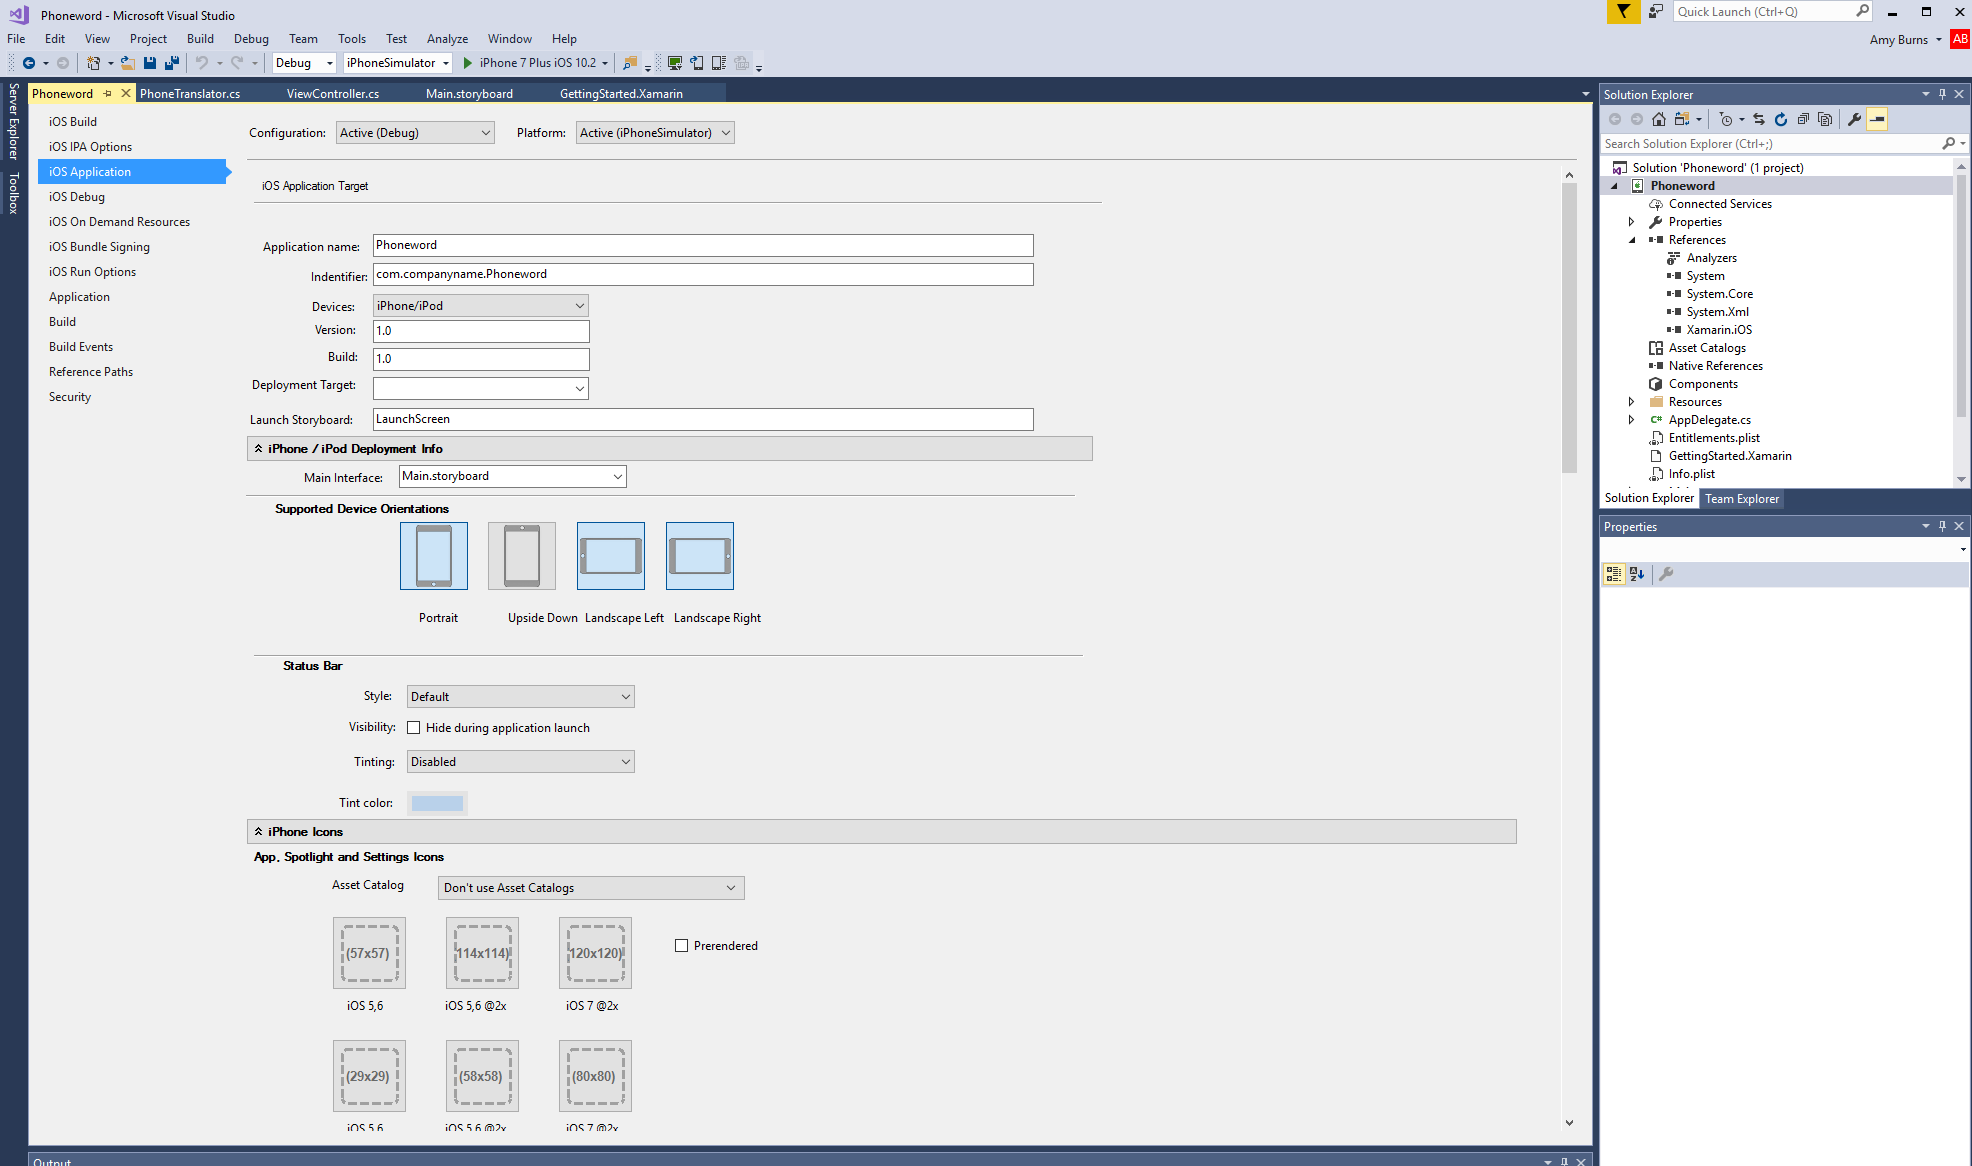Click the Save single-disk icon

click(150, 63)
